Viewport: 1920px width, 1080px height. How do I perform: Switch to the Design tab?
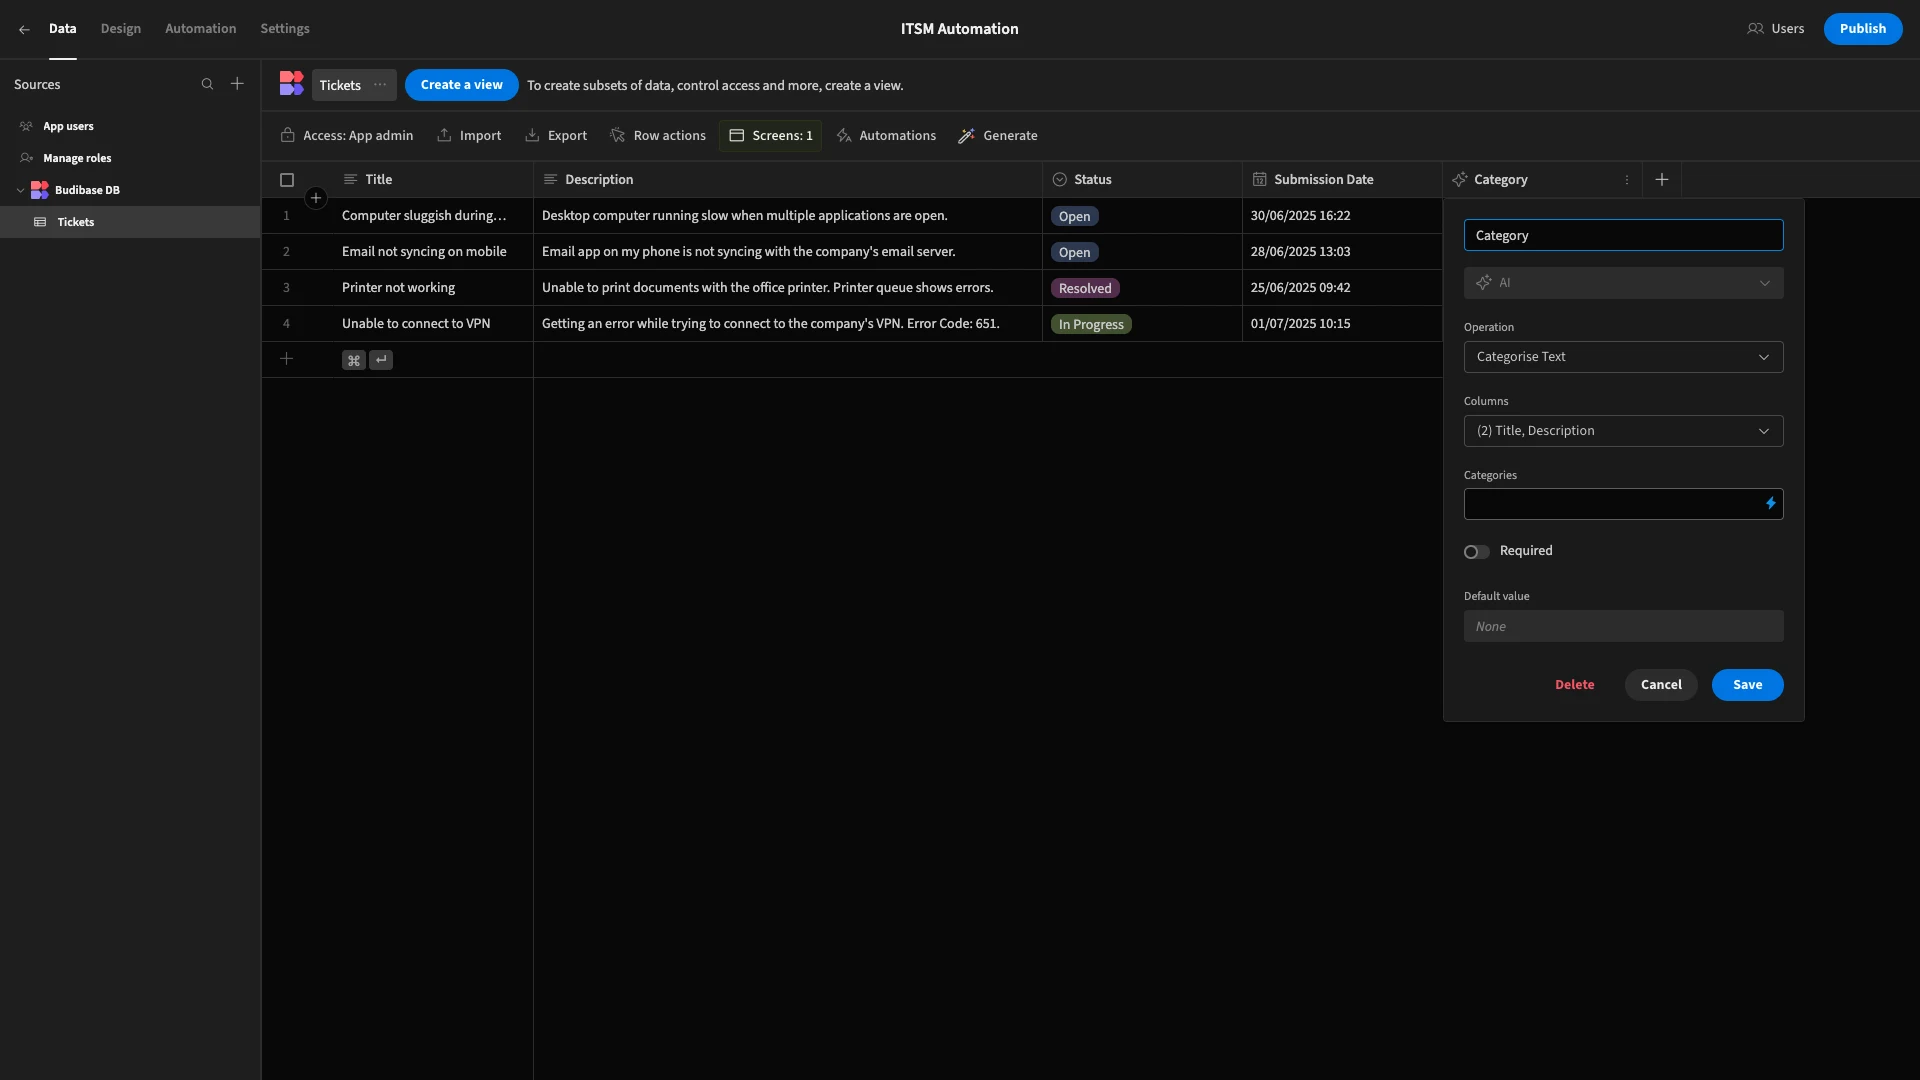click(x=120, y=29)
